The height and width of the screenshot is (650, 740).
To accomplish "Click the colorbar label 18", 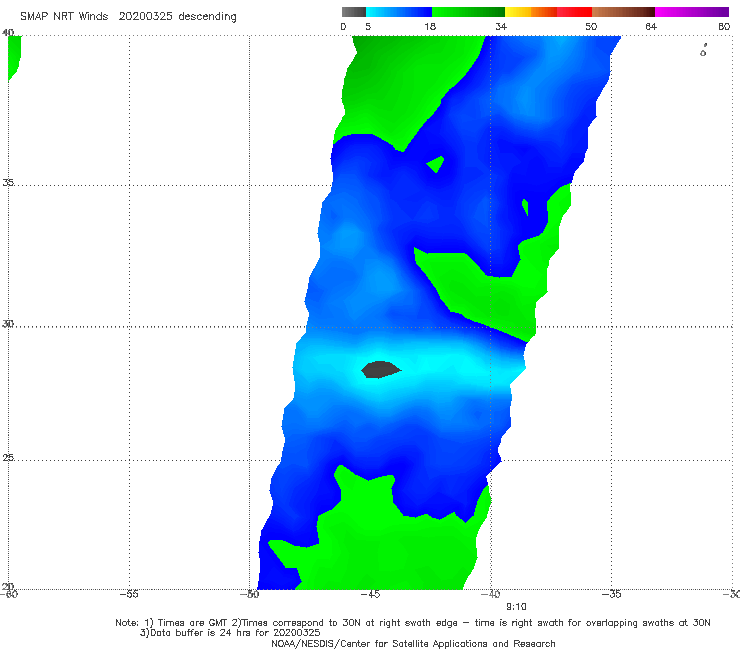I will (430, 26).
